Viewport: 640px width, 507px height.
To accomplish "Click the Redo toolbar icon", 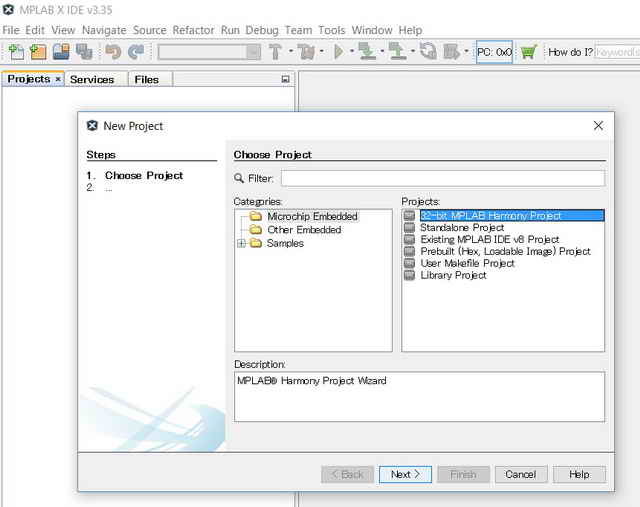I will click(x=136, y=52).
